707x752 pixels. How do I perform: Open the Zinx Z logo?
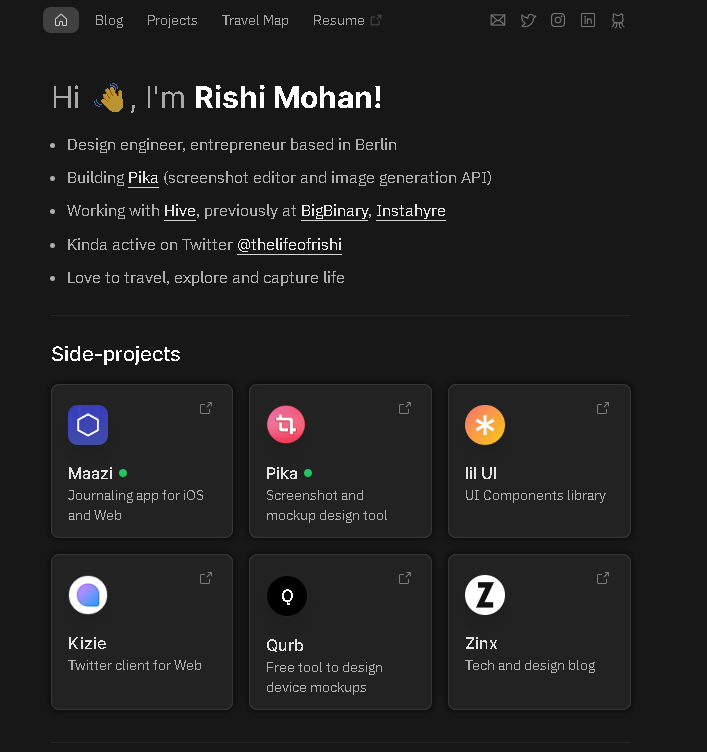point(485,595)
